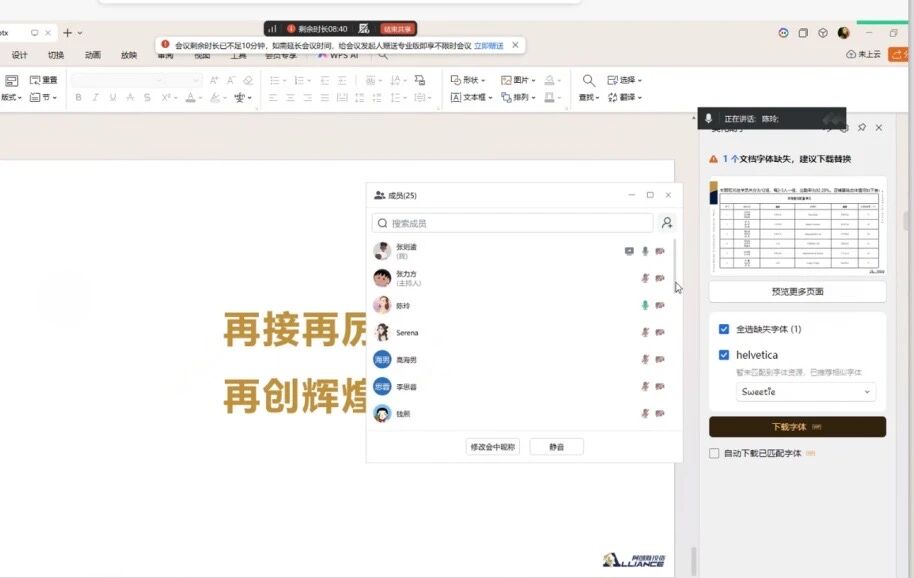Click the 成员(25) window title
The width and height of the screenshot is (914, 578).
(x=402, y=195)
